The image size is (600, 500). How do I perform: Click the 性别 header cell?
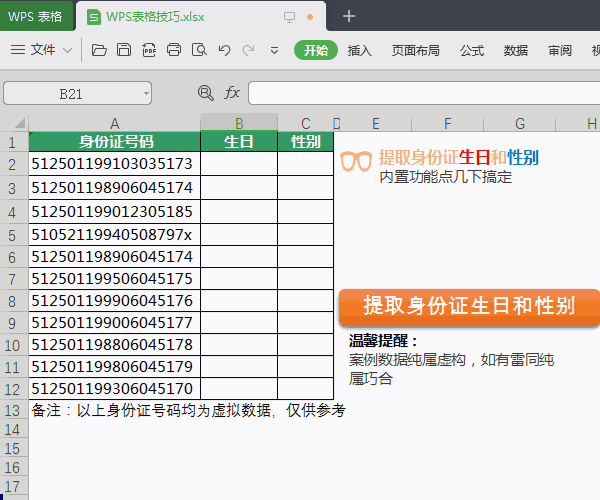click(305, 142)
